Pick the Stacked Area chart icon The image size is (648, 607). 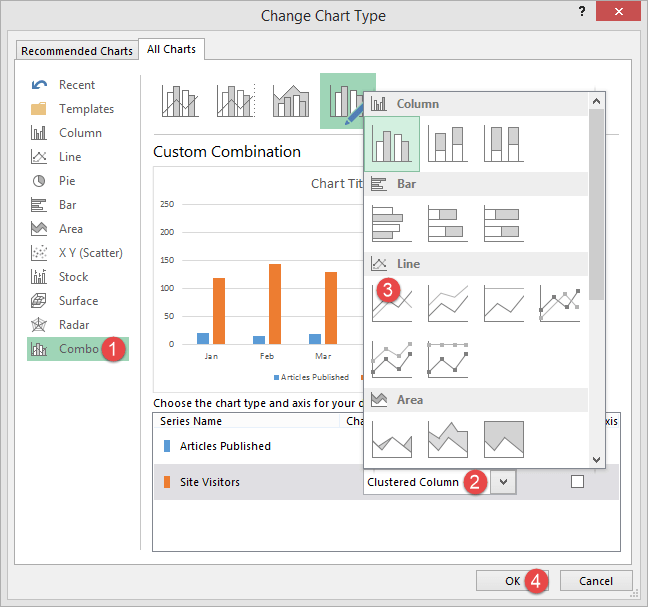[447, 438]
